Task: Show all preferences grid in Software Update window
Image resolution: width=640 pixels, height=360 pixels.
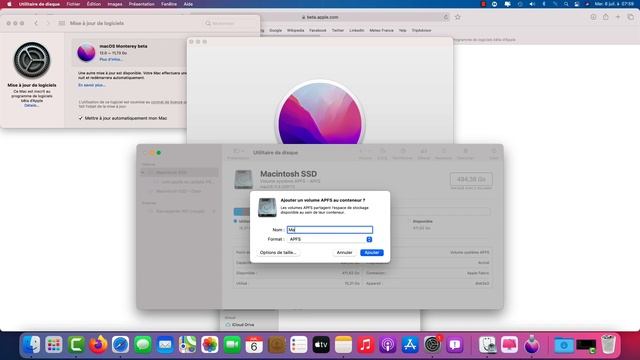Action: coord(62,23)
